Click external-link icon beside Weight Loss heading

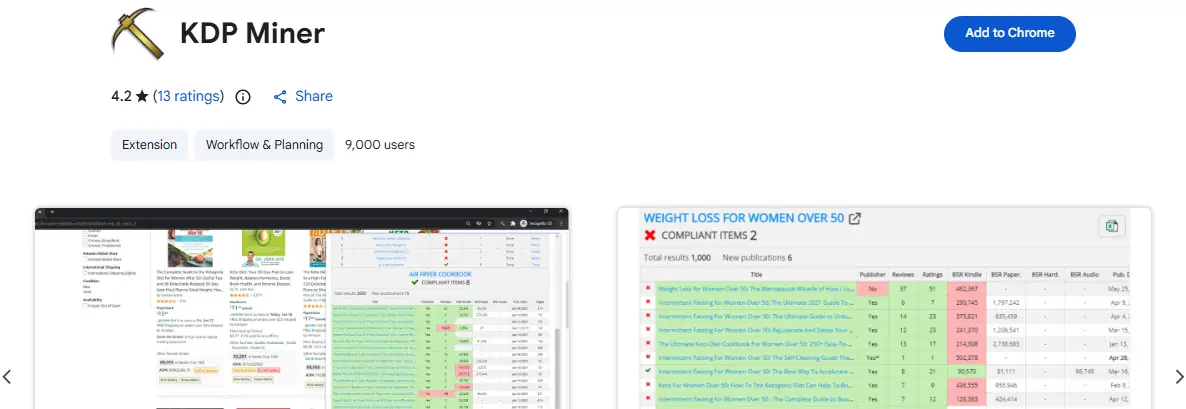click(x=855, y=219)
